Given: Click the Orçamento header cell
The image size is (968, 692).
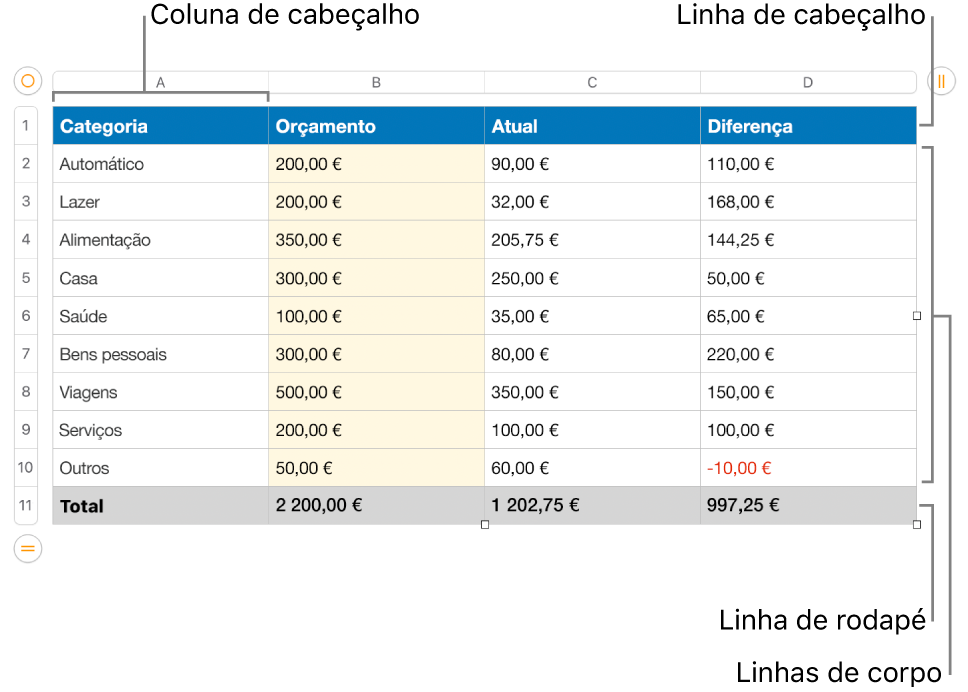Looking at the screenshot, I should coord(377,126).
